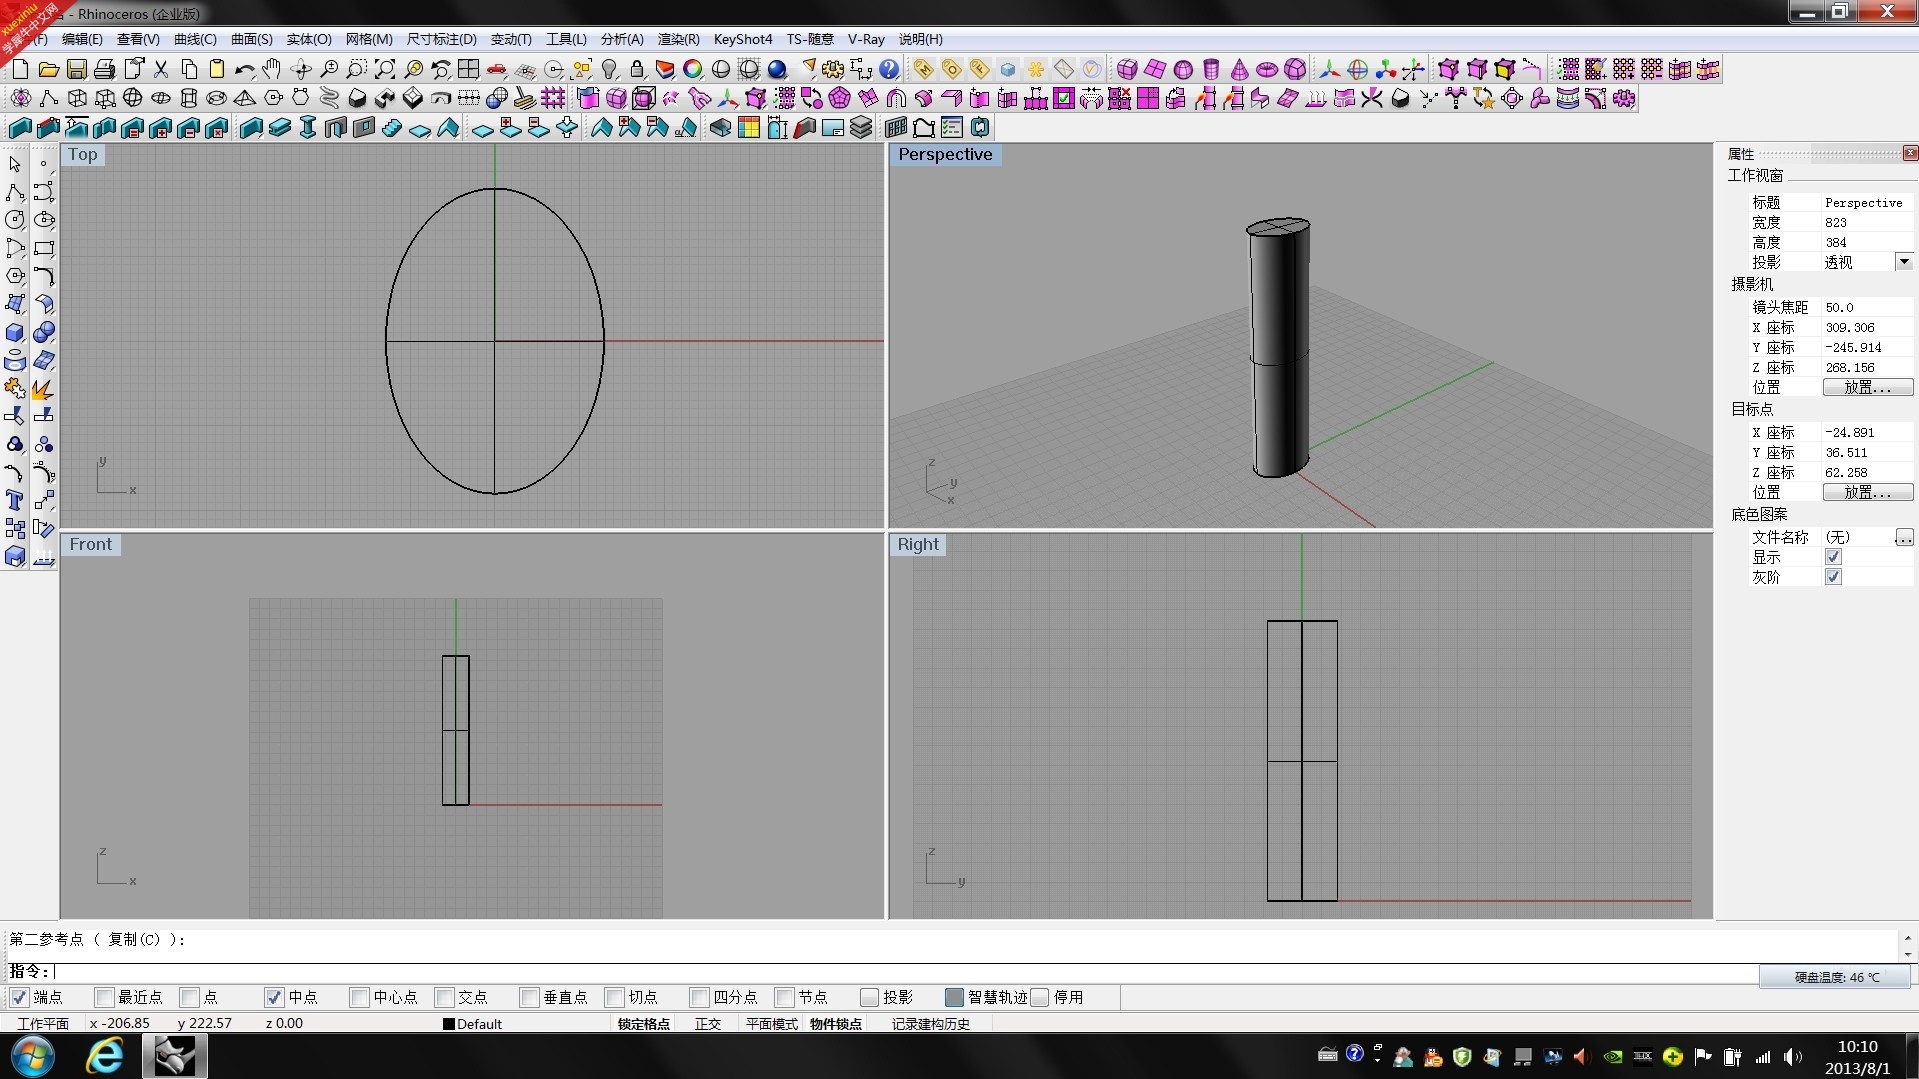This screenshot has width=1919, height=1079.
Task: Click the light bulb Hide icon
Action: click(609, 69)
